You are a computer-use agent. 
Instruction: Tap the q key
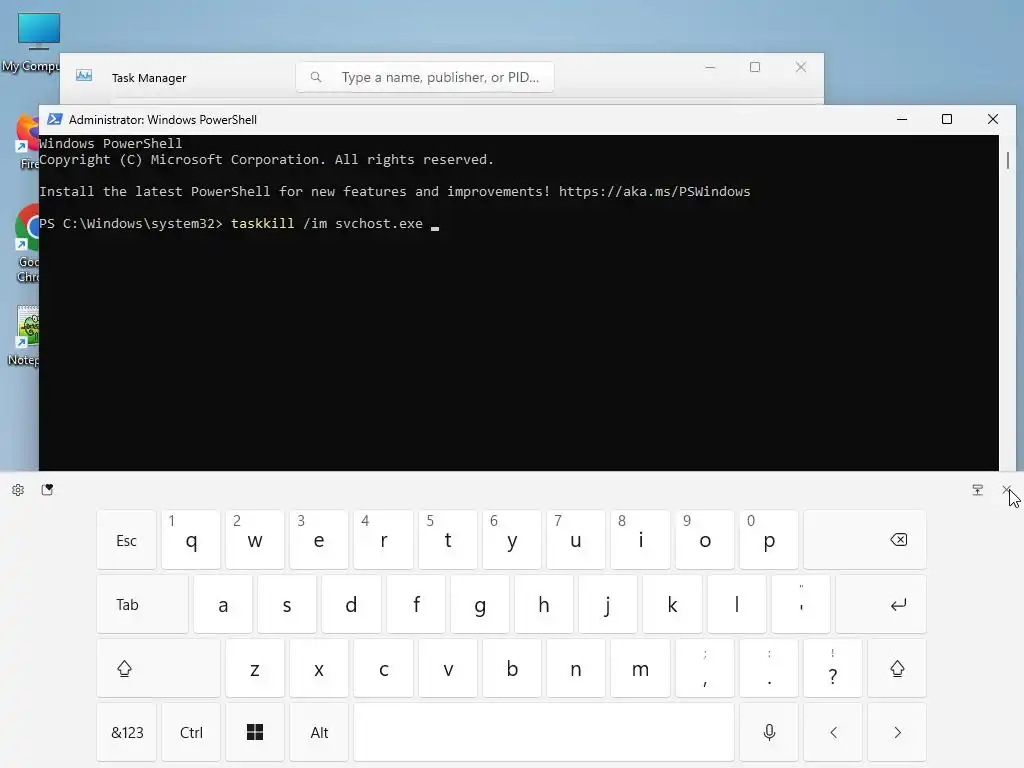coord(191,540)
